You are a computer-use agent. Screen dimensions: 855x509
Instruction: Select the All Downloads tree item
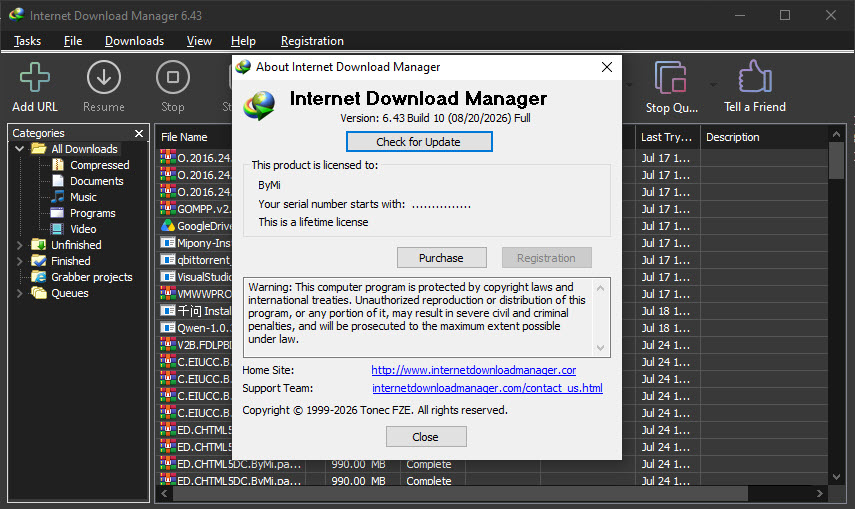click(x=85, y=149)
